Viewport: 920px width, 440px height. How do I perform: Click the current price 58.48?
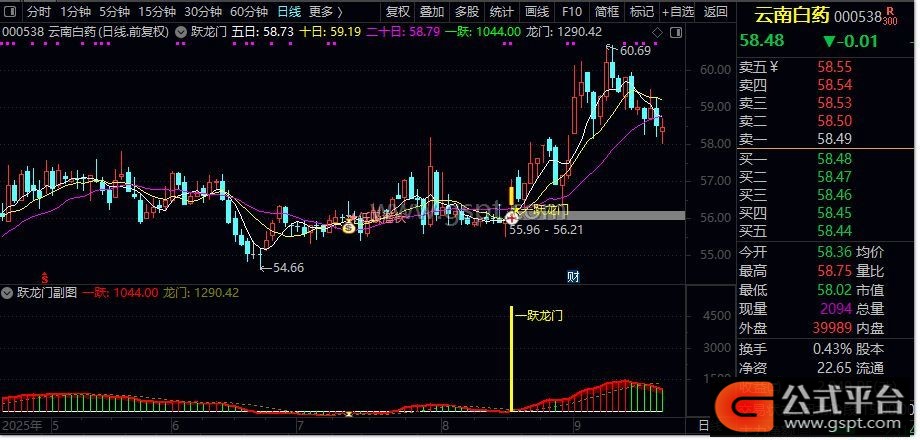point(762,40)
